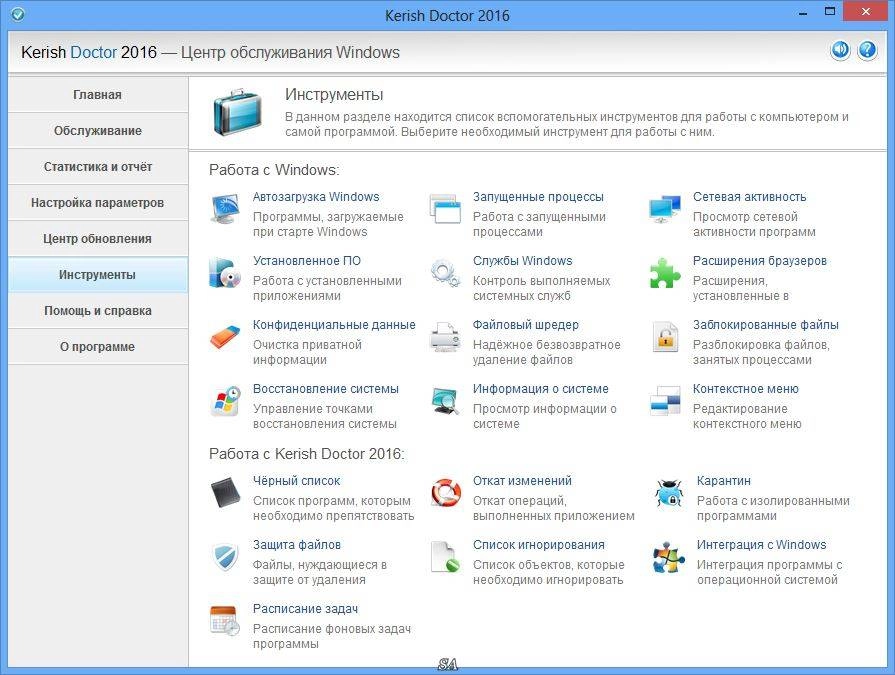Switch to the Обслуживание section
This screenshot has width=895, height=675.
(98, 131)
